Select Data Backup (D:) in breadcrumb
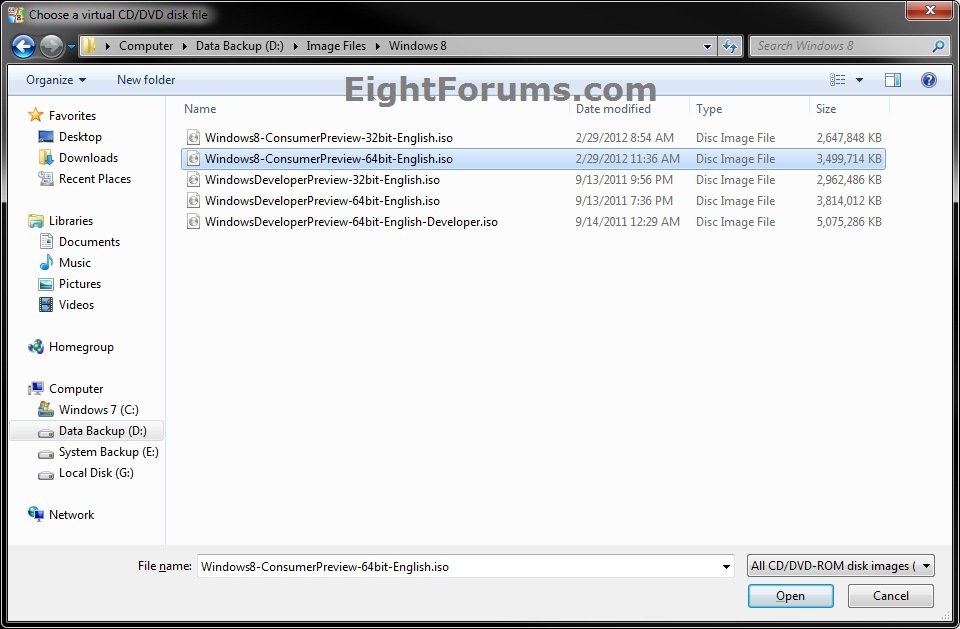The height and width of the screenshot is (629, 960). (239, 46)
